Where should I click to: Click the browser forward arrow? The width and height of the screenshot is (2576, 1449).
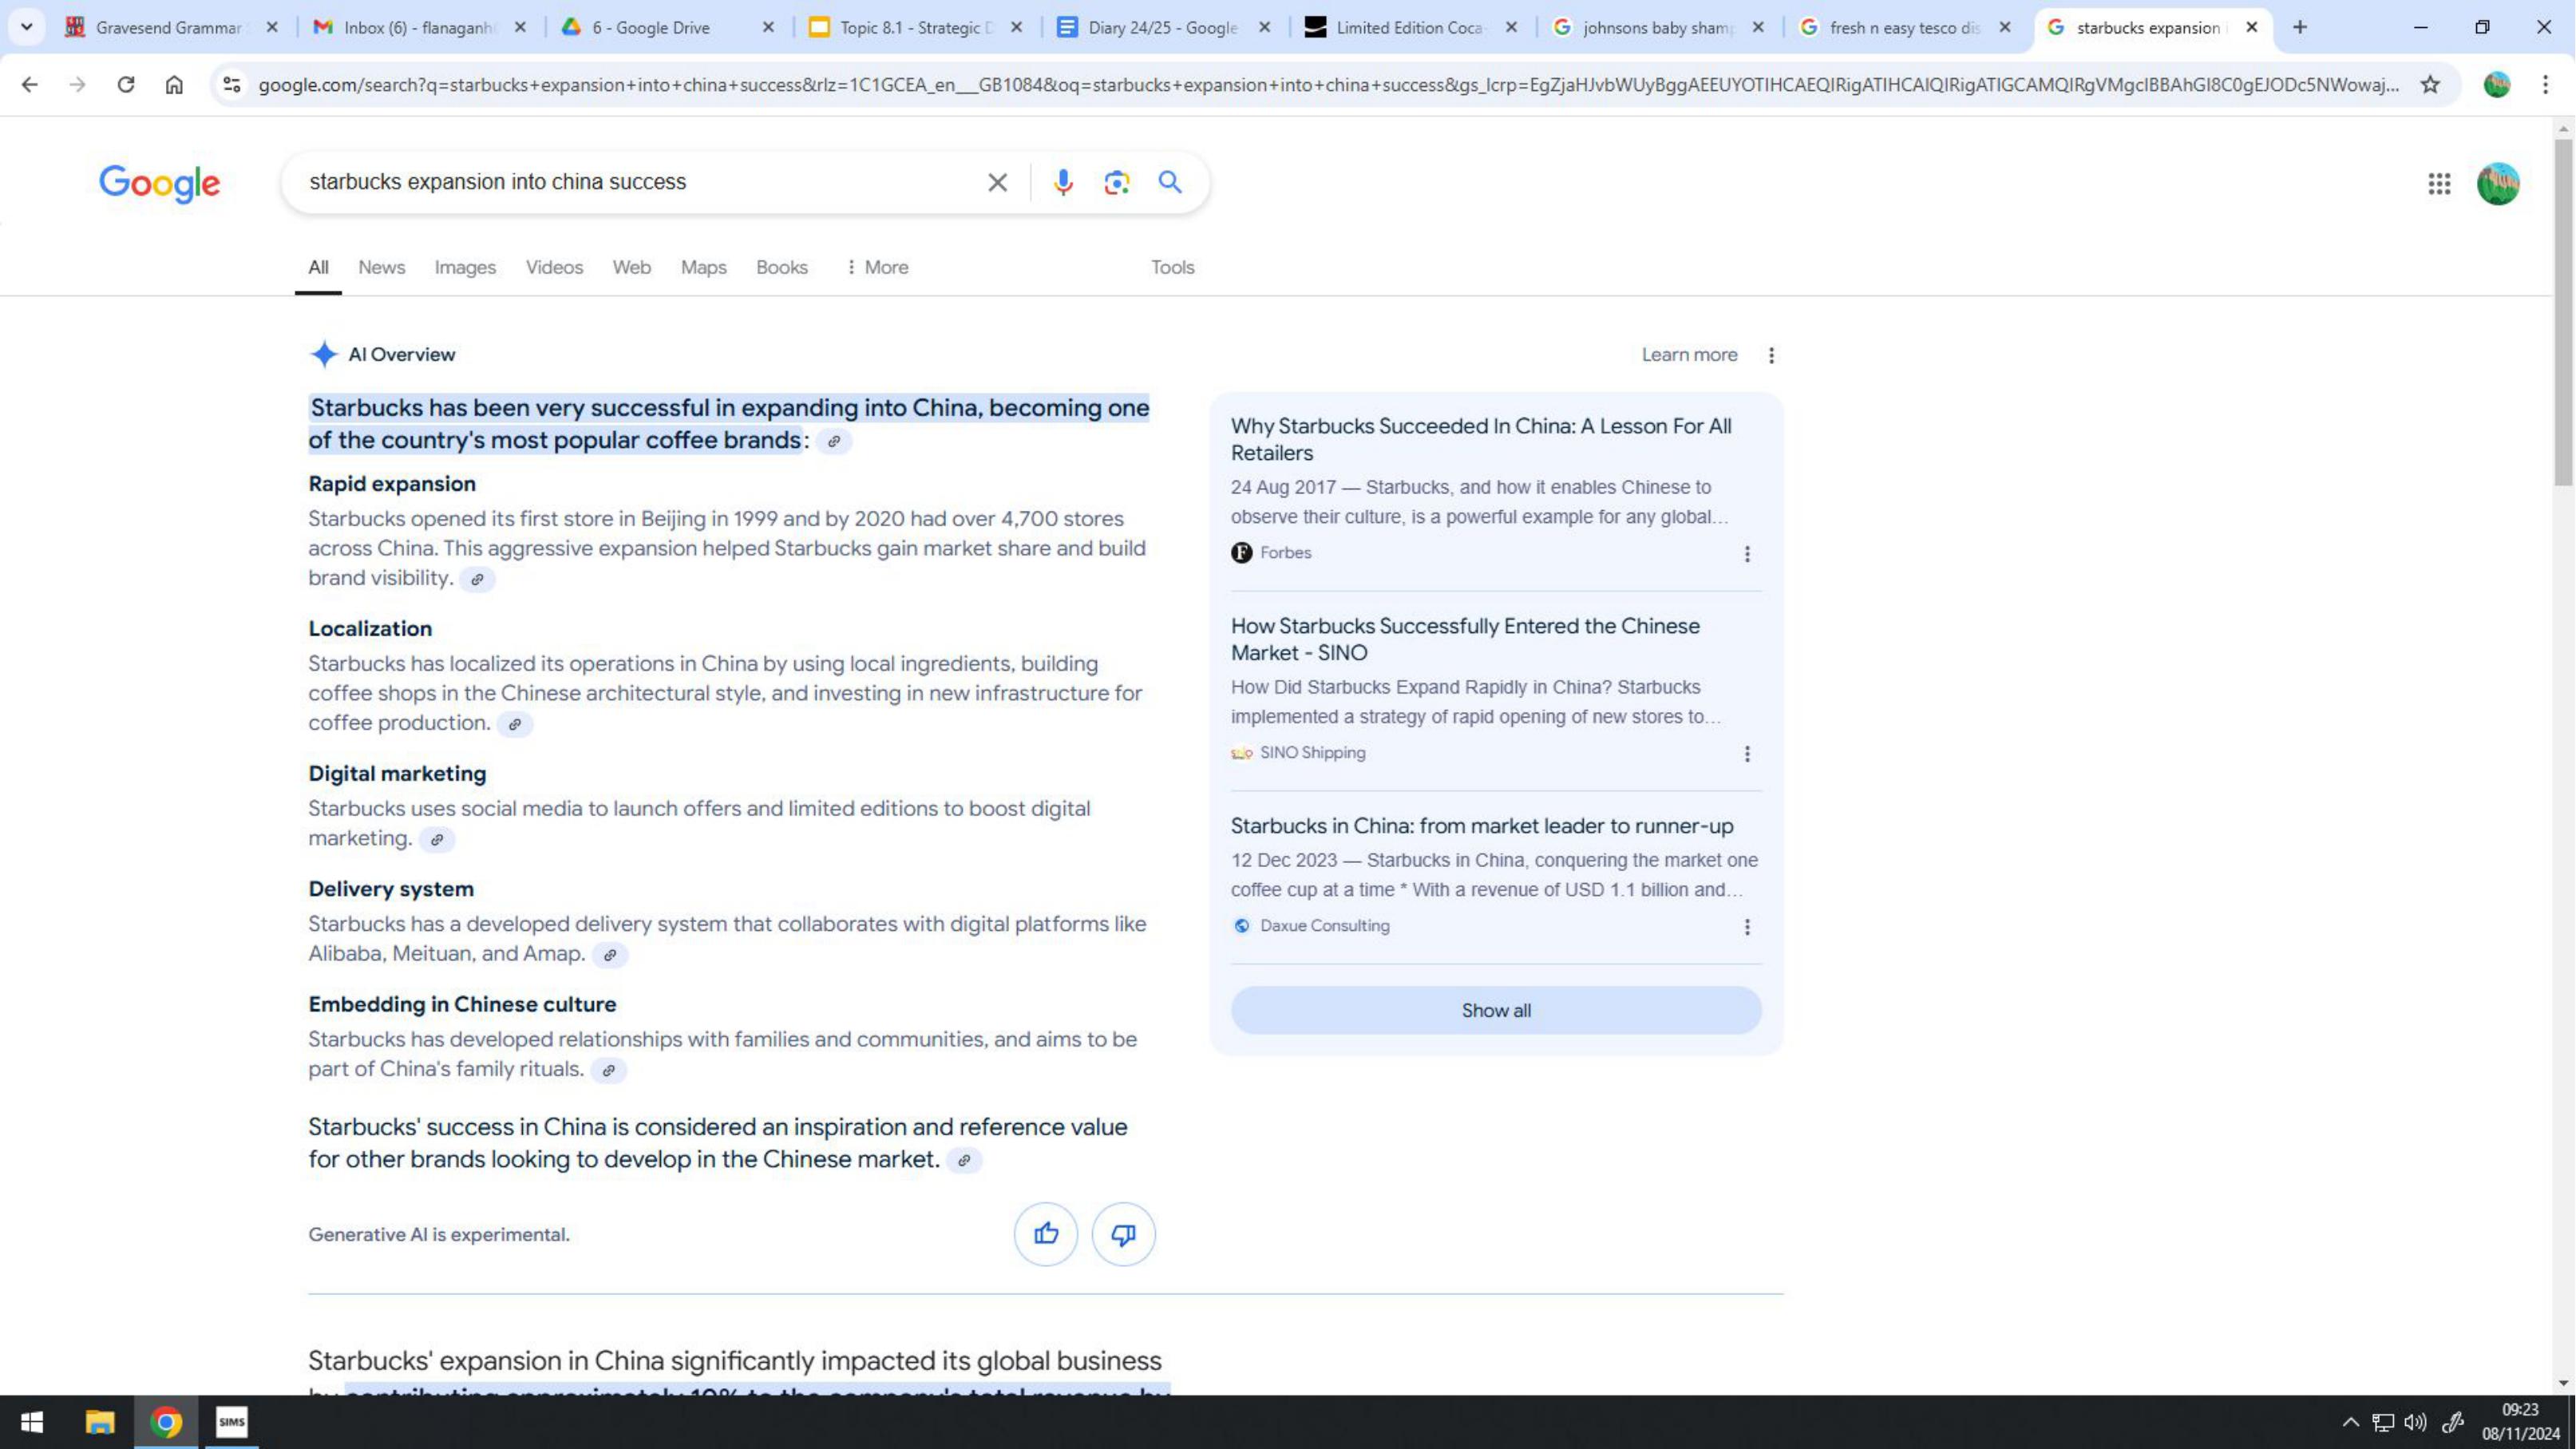[77, 85]
